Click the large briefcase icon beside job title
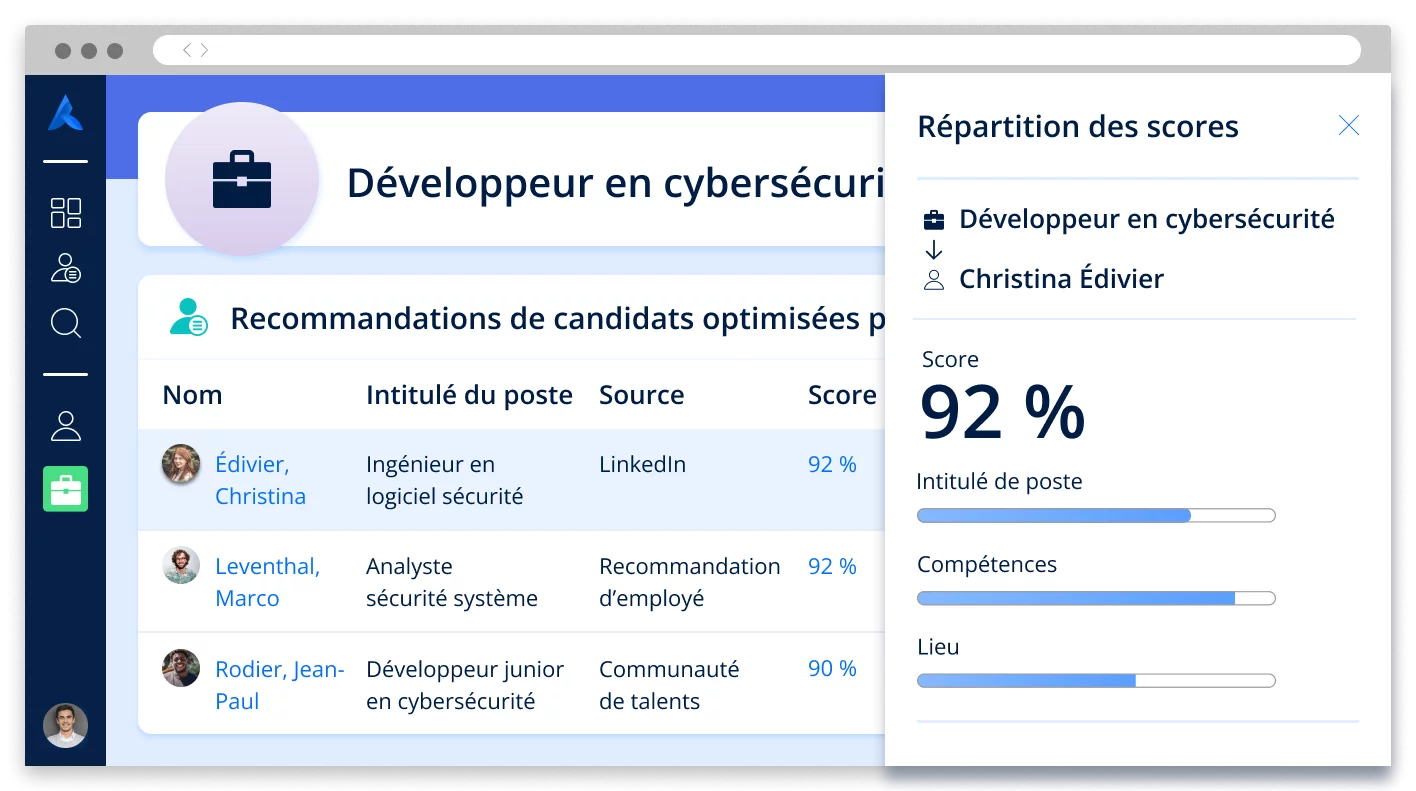 click(x=242, y=180)
